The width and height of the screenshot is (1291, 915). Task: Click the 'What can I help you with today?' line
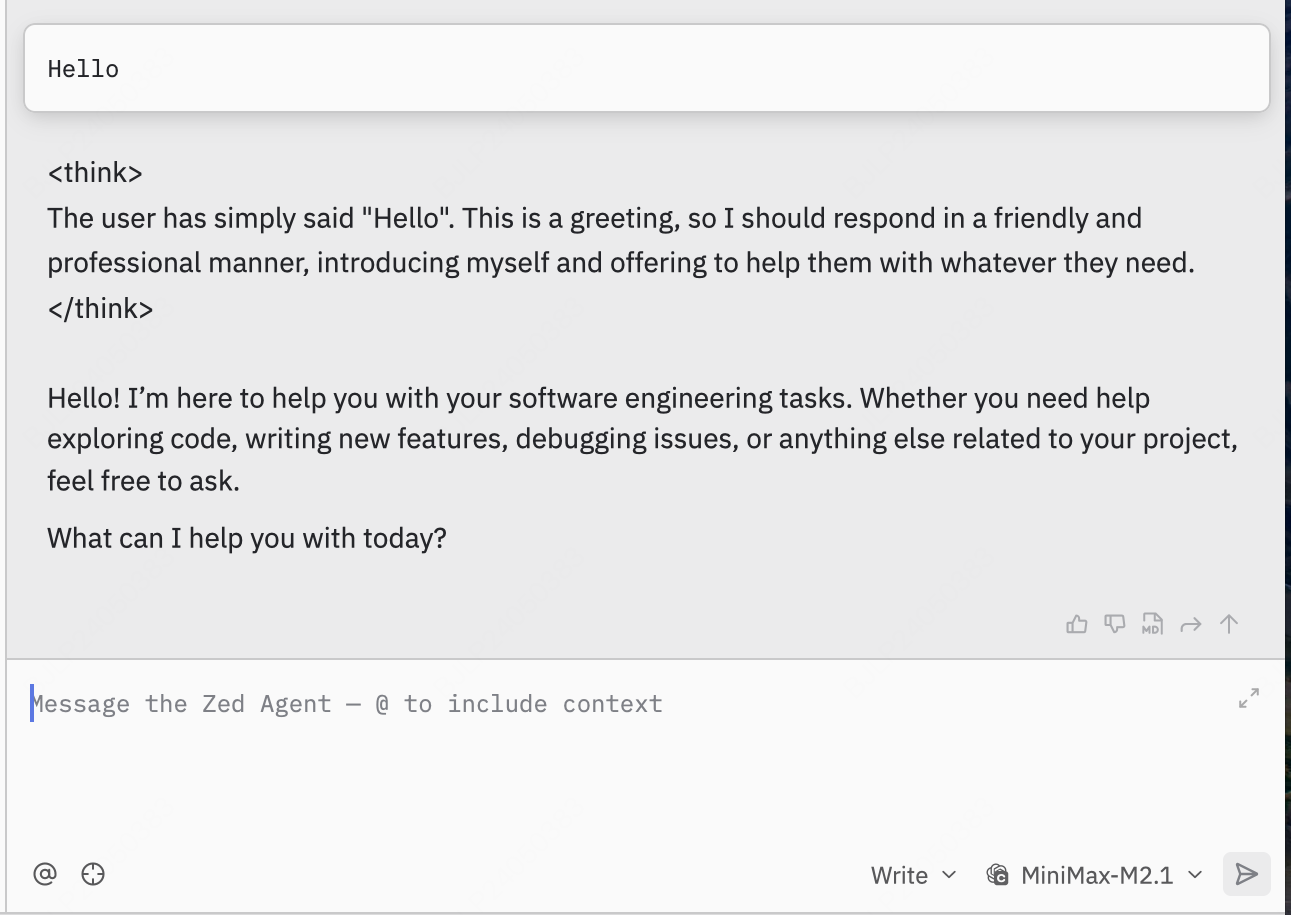tap(246, 538)
